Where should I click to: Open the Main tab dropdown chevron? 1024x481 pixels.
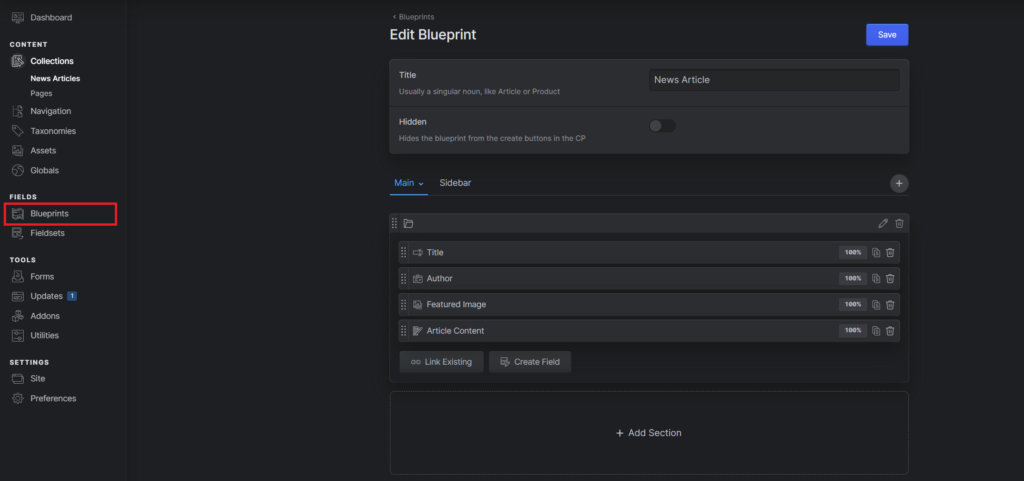tap(422, 184)
